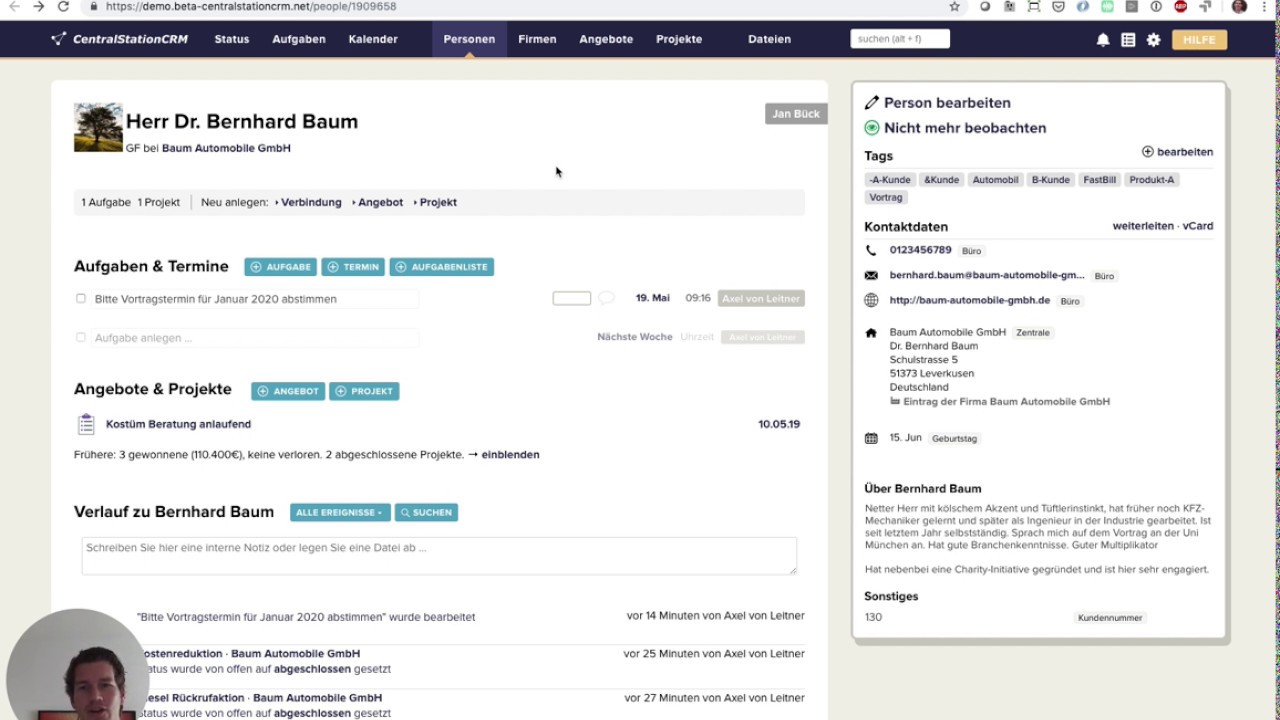Open the Status menu
The width and height of the screenshot is (1280, 720).
232,39
